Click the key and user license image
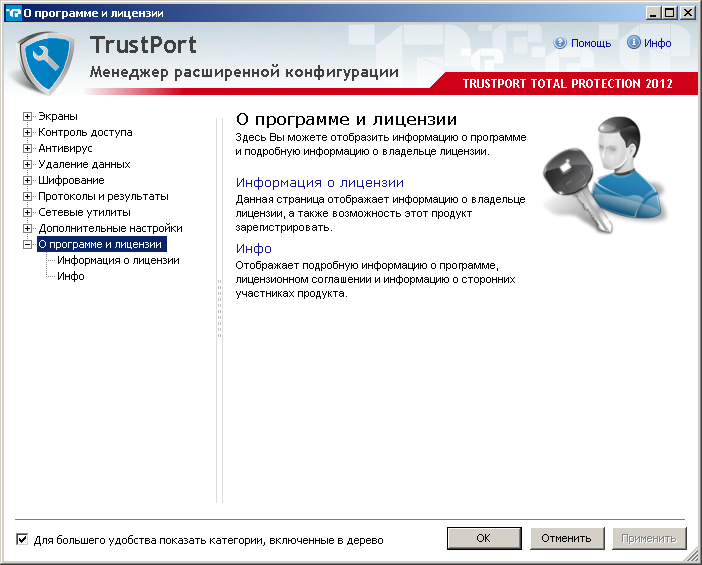Image resolution: width=702 pixels, height=565 pixels. 605,174
